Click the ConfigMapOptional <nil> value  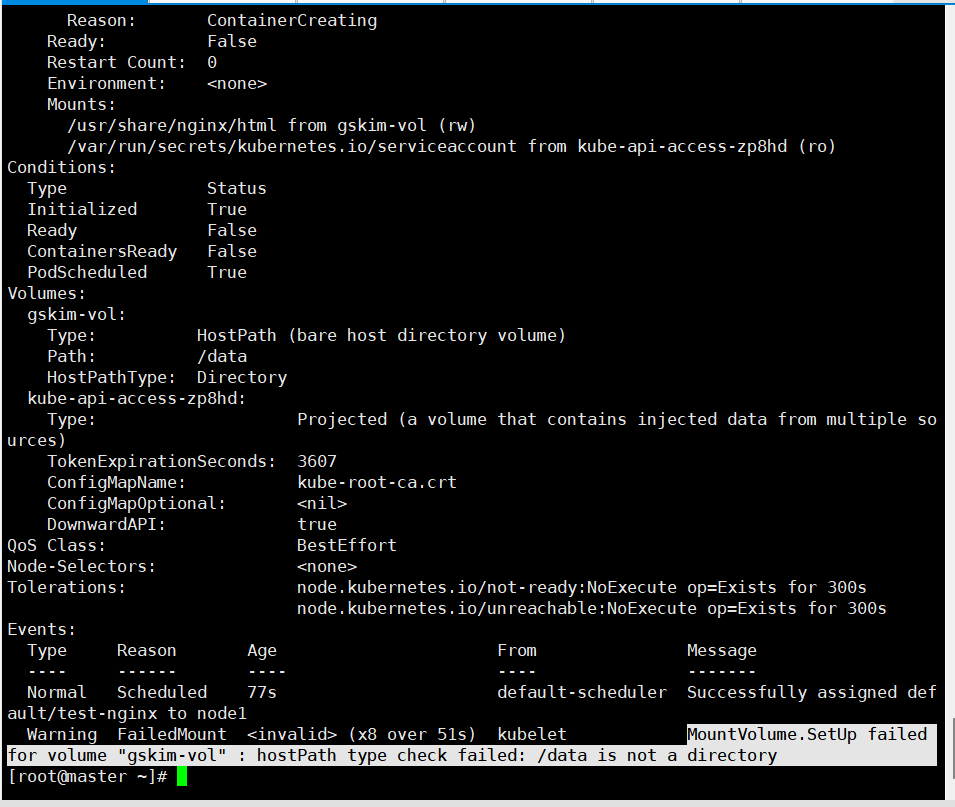point(322,504)
